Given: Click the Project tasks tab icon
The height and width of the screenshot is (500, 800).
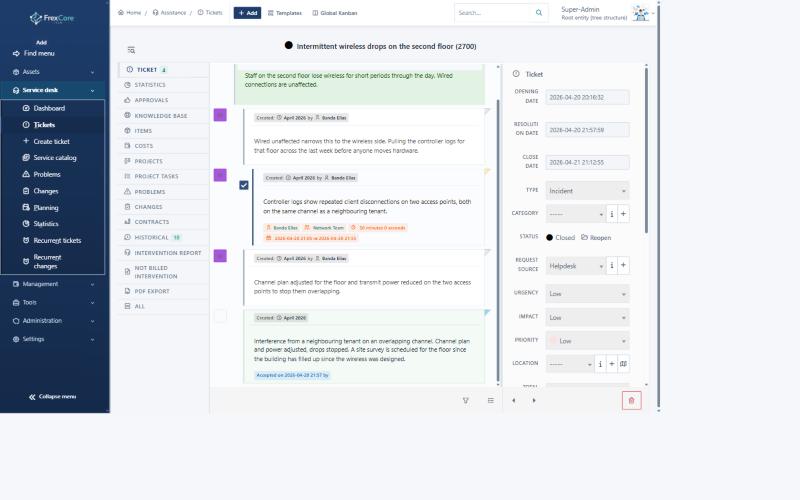Looking at the screenshot, I should [x=128, y=176].
